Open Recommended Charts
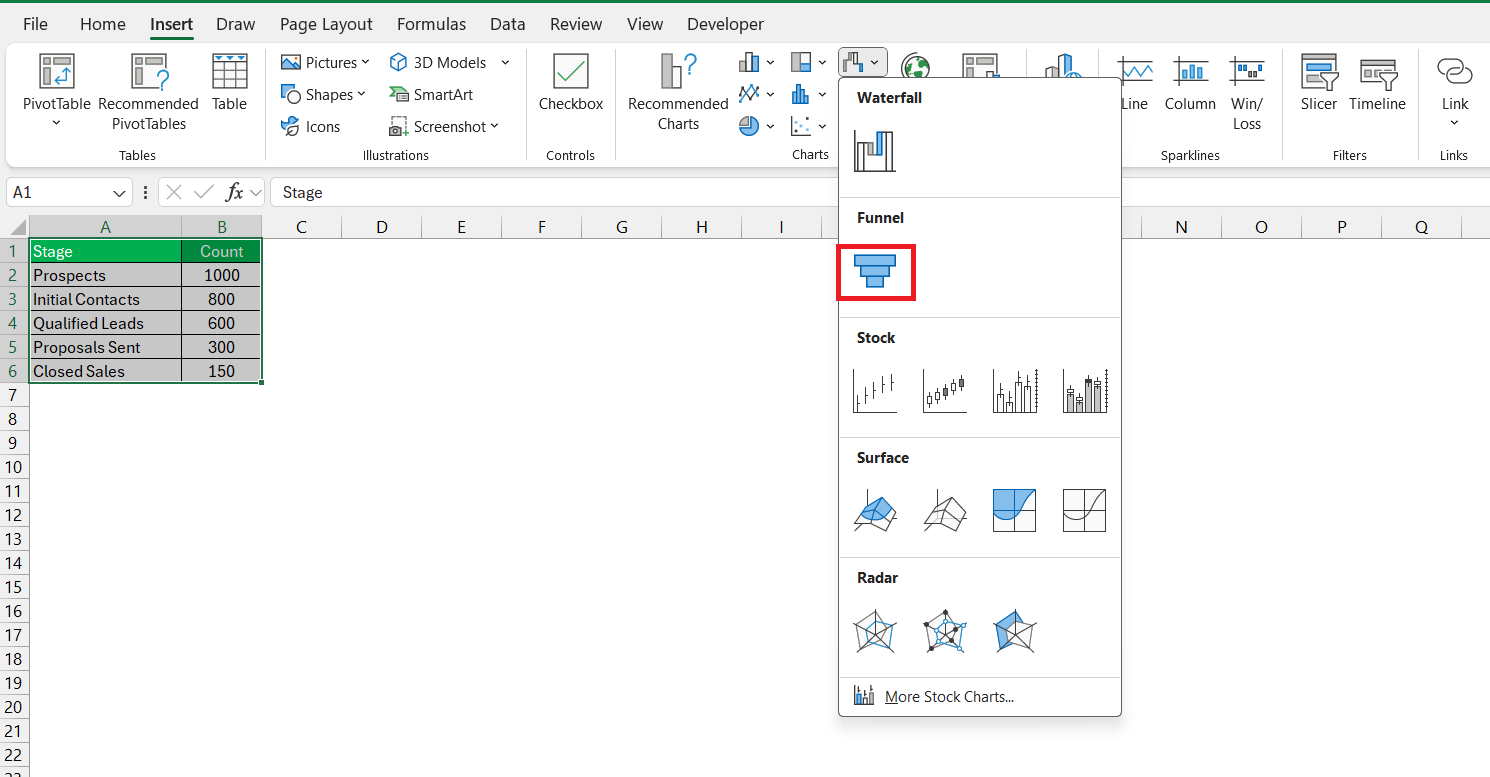Image resolution: width=1490 pixels, height=777 pixels. click(678, 92)
